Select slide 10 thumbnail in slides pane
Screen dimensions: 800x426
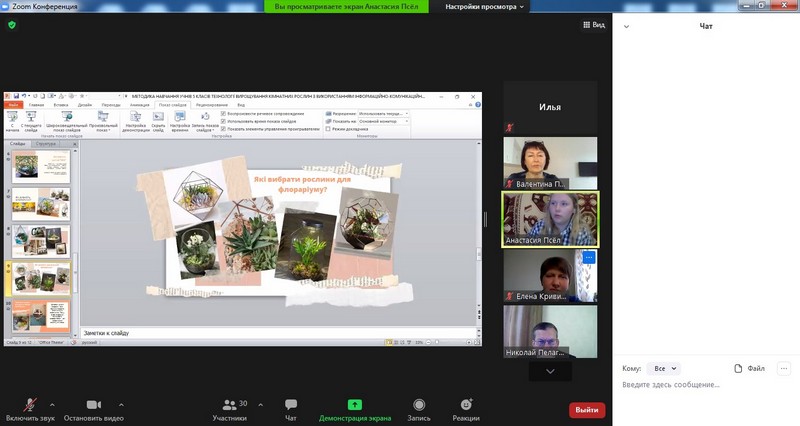[x=41, y=315]
